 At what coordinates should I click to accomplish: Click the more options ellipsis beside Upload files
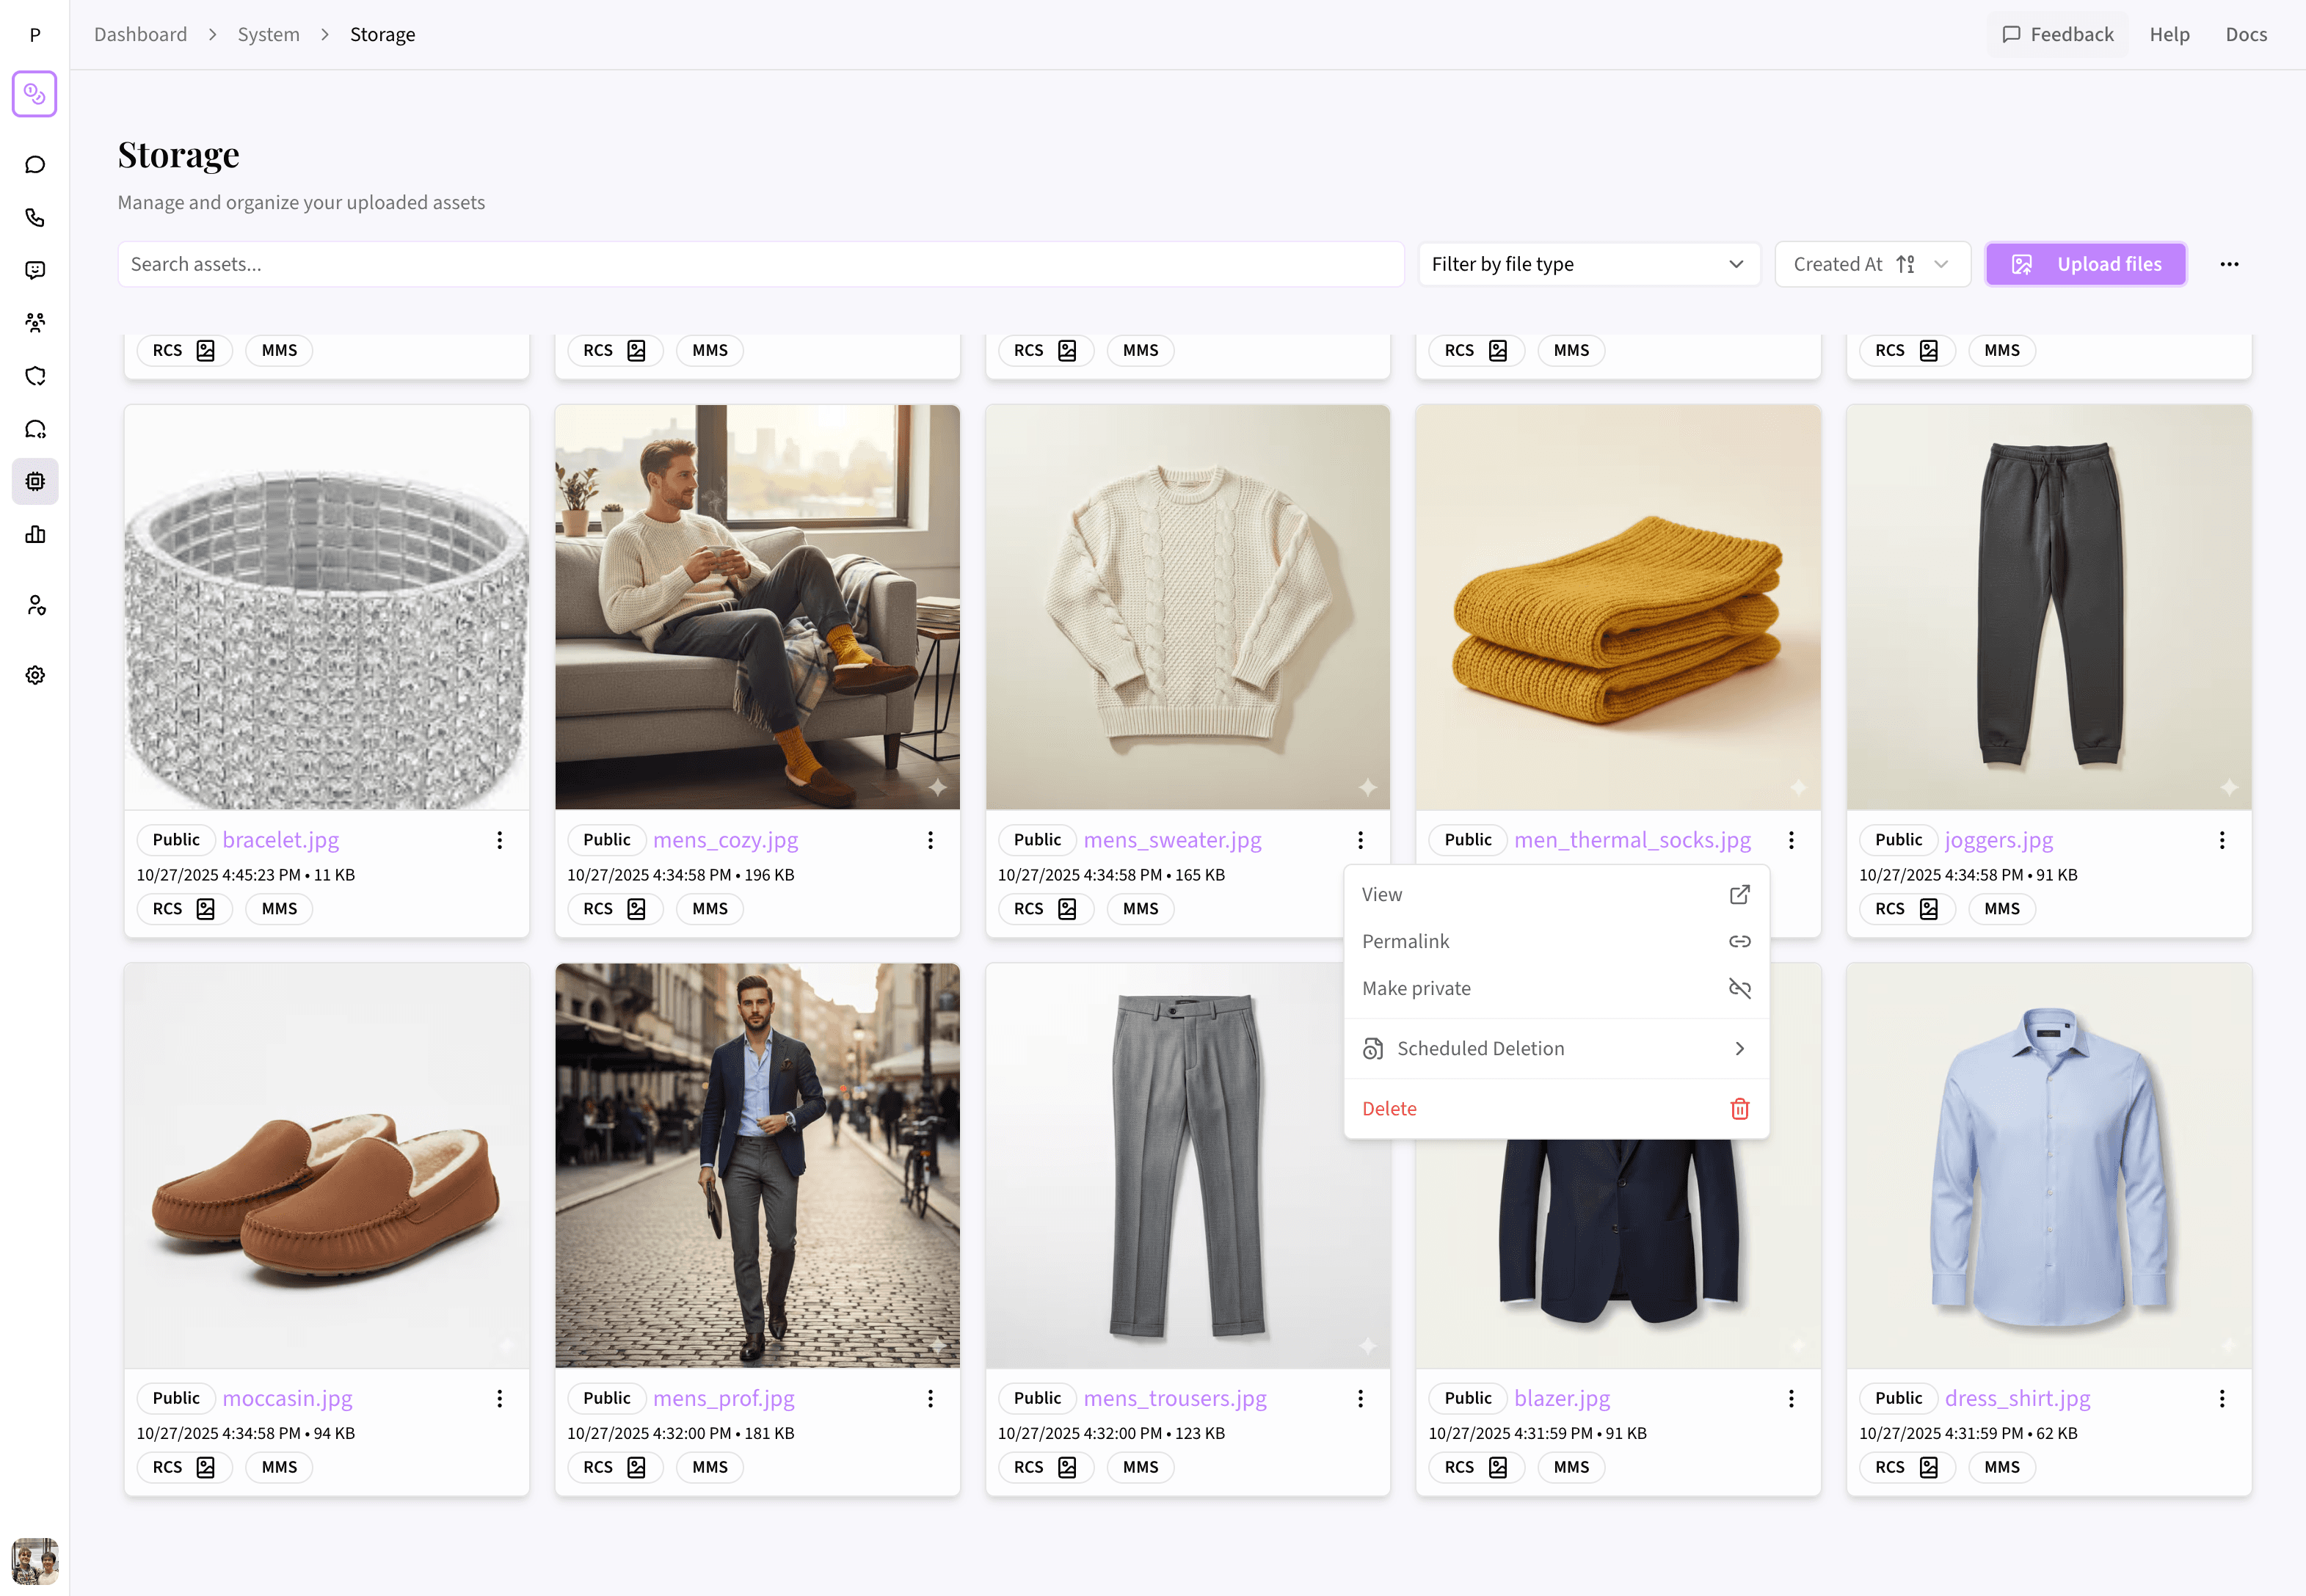pos(2229,264)
